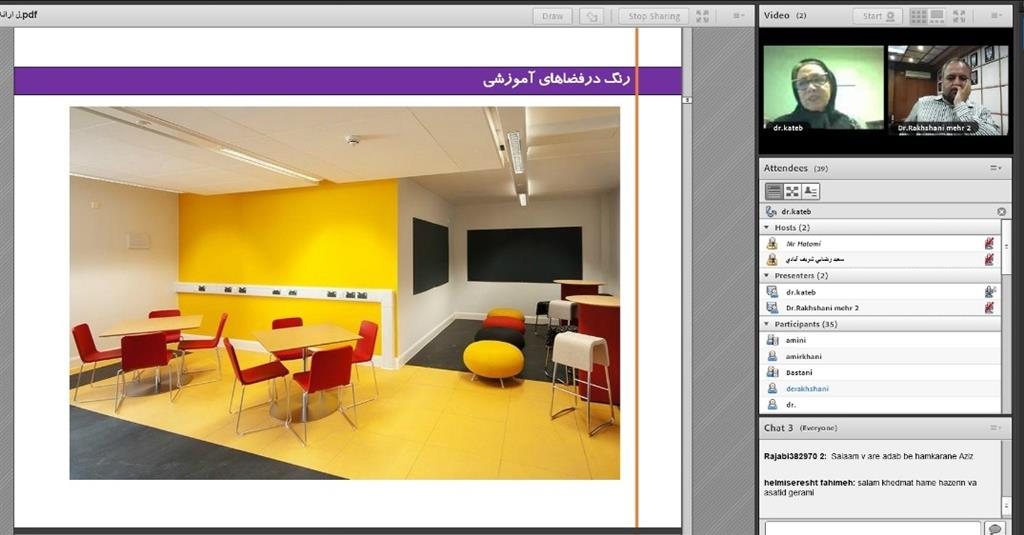Click the pointer tool icon beside Draw
Screen dimensions: 1024x535
[x=591, y=16]
